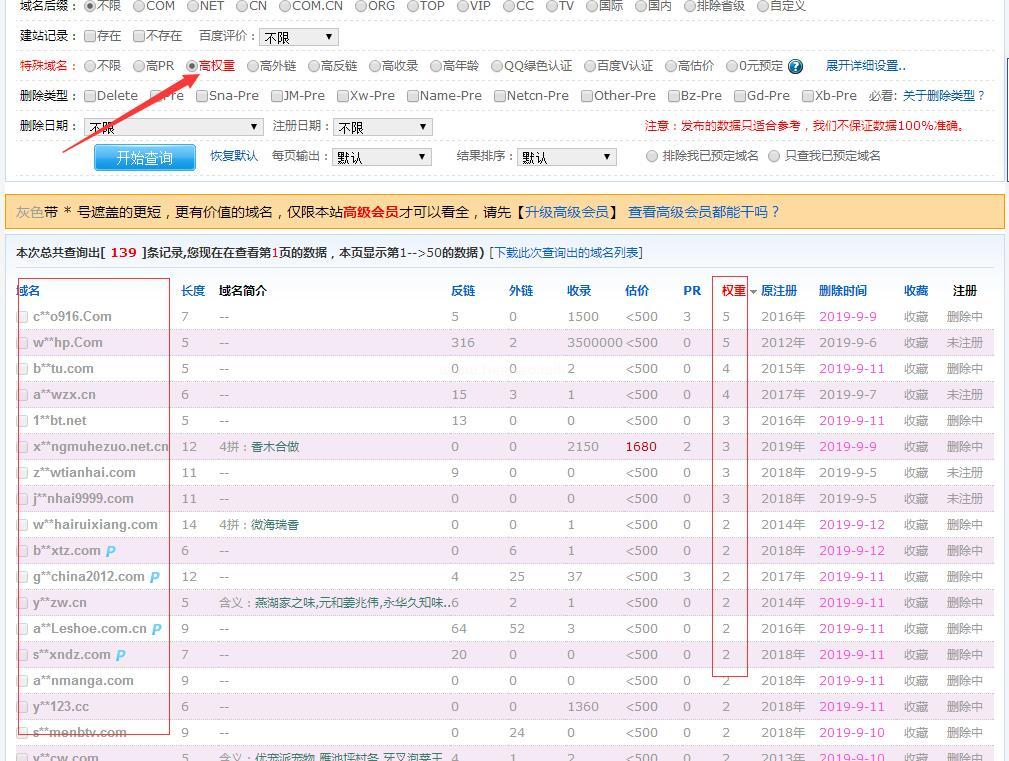Expand the 删除日期 dropdown
This screenshot has width=1009, height=761.
[174, 127]
